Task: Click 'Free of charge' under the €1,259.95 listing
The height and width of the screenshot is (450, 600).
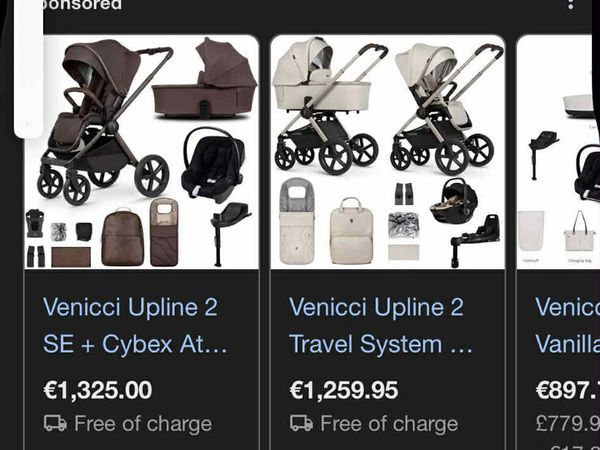Action: coord(388,424)
